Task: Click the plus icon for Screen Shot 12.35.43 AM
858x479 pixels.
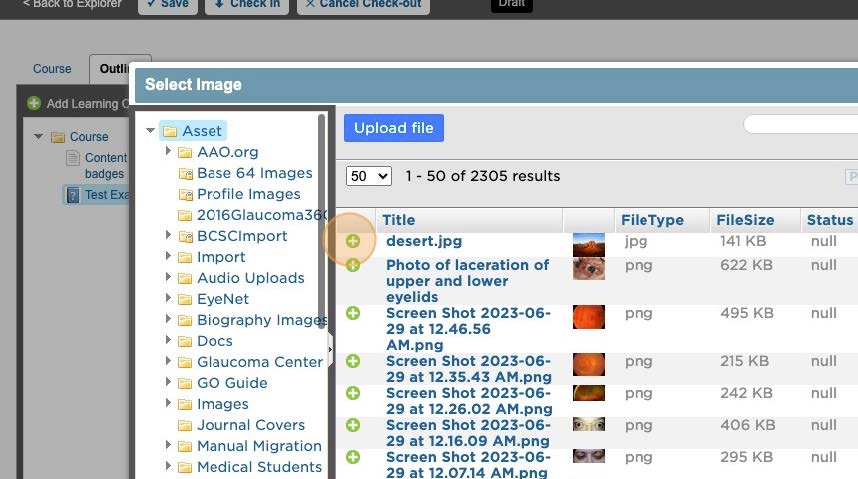Action: point(353,361)
